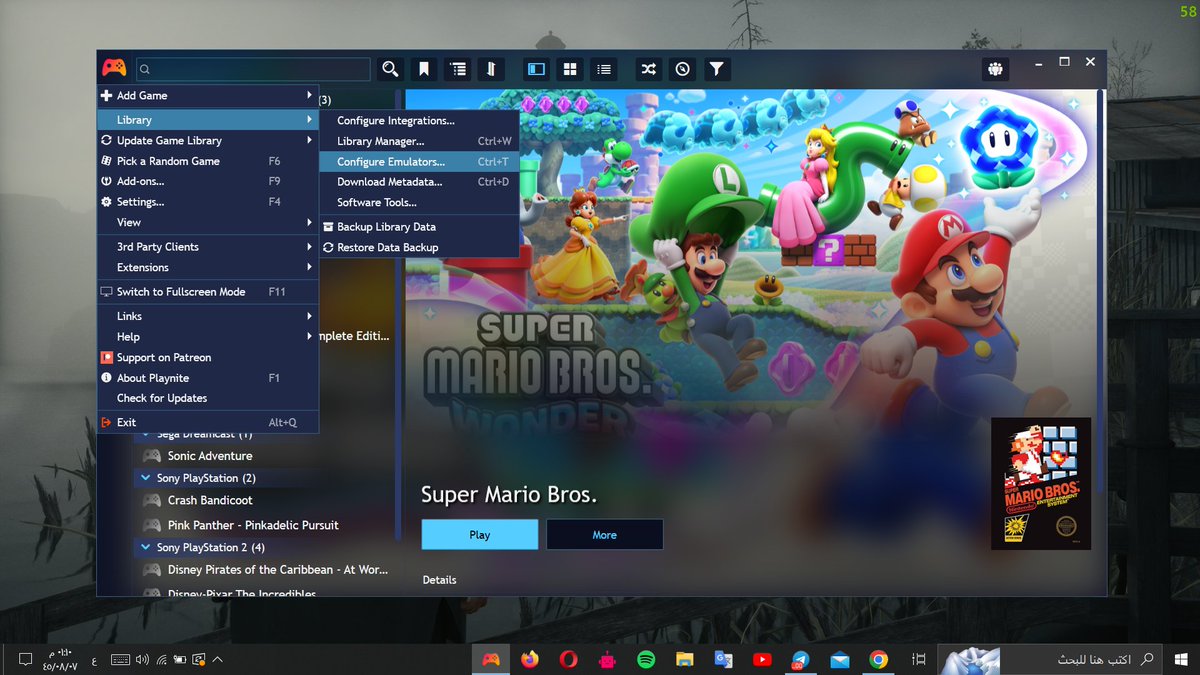Image resolution: width=1200 pixels, height=675 pixels.
Task: Click the Task View taskbar icon
Action: tap(919, 659)
